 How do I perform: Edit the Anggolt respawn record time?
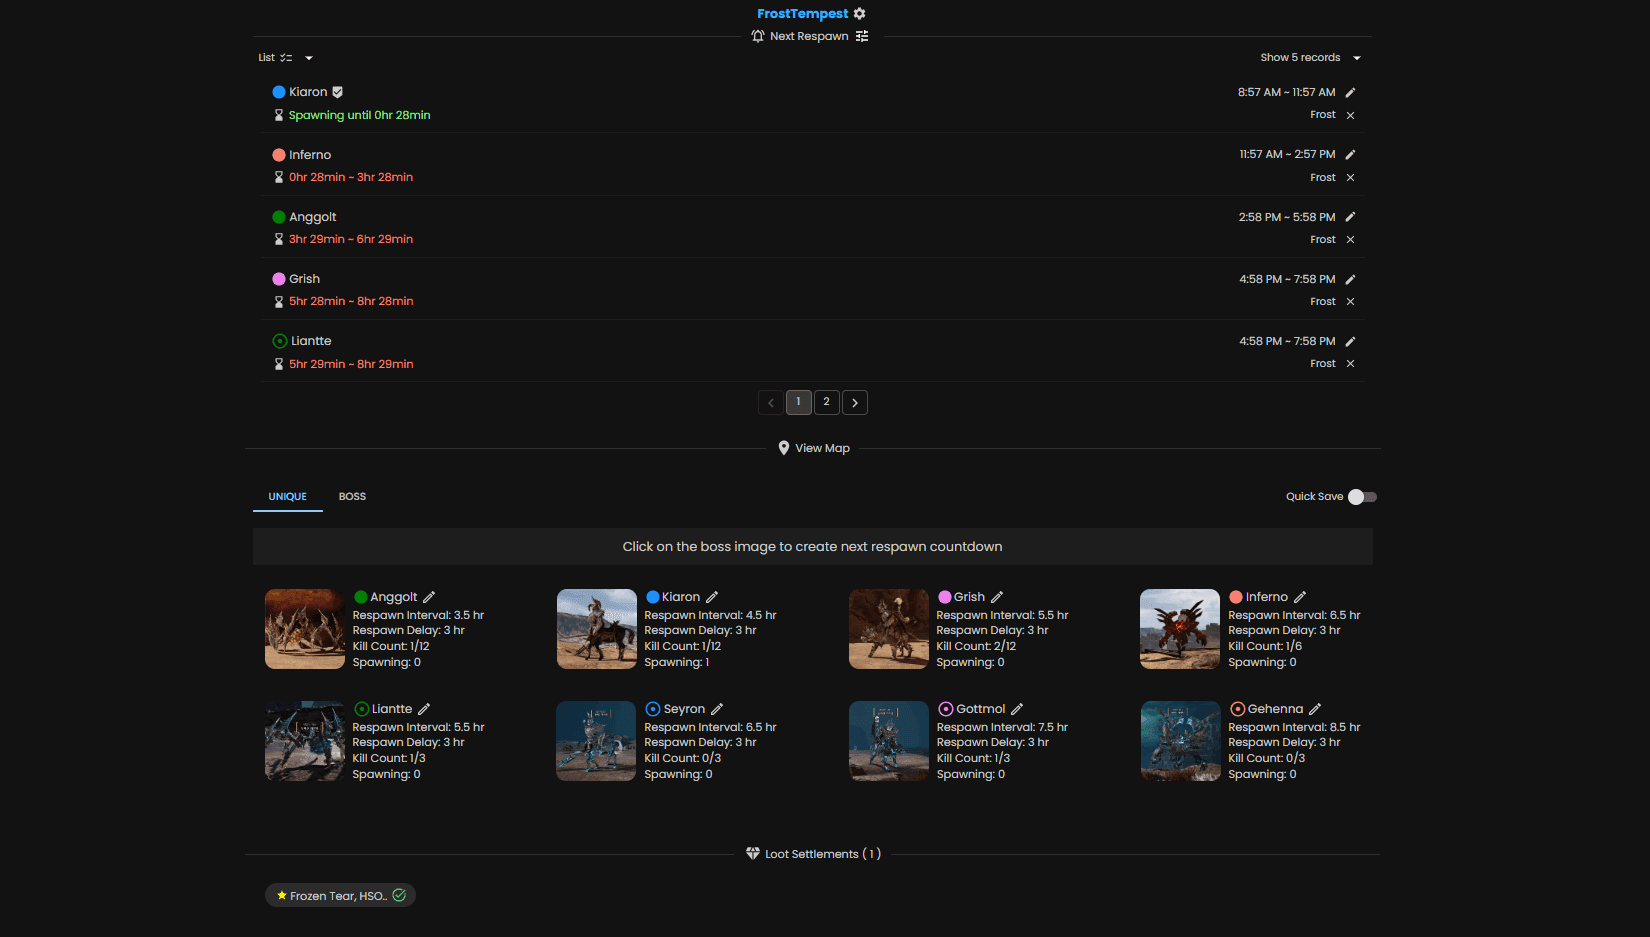click(1350, 217)
